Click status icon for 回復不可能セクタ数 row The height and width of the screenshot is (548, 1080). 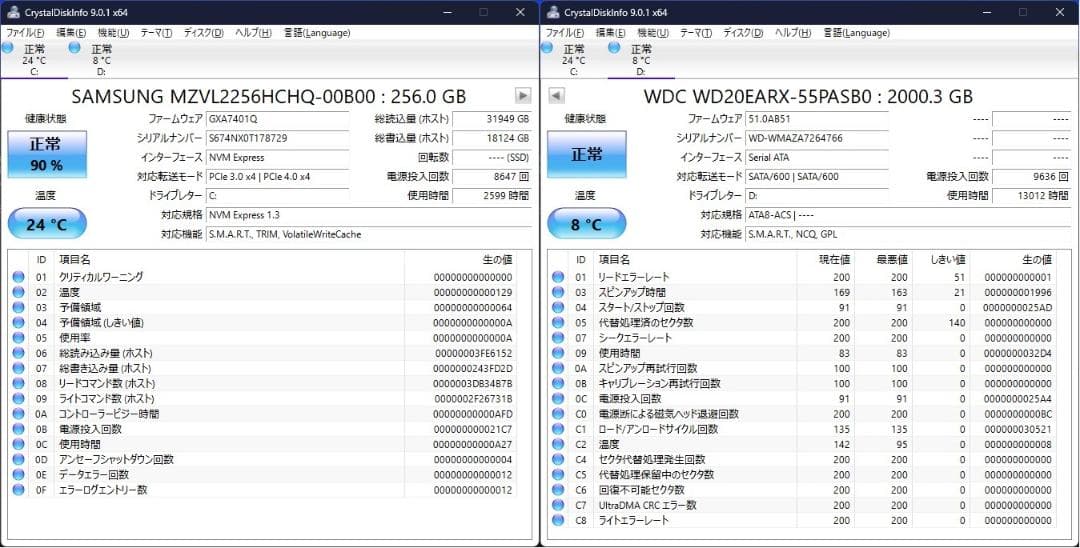pyautogui.click(x=558, y=489)
